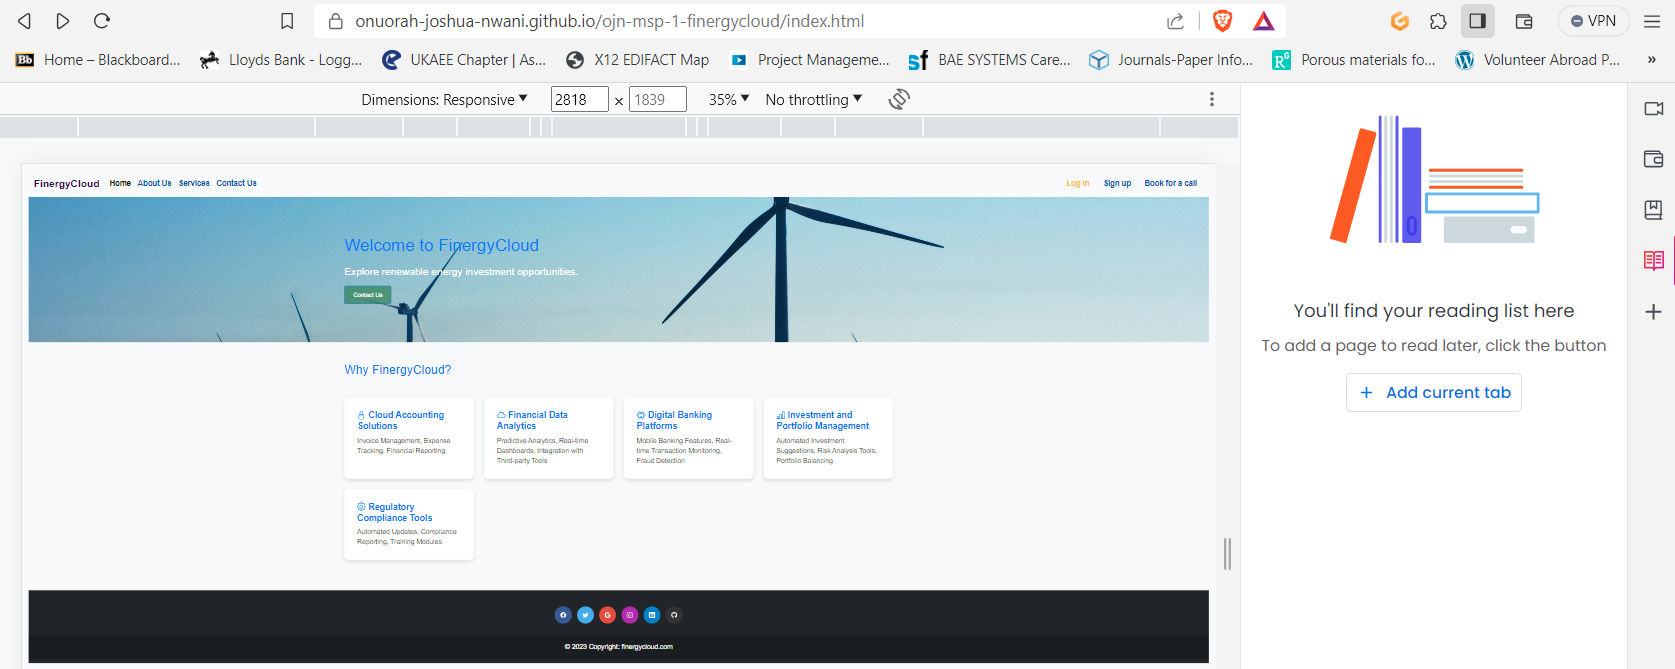Open the About Us nav item
1675x669 pixels.
154,183
